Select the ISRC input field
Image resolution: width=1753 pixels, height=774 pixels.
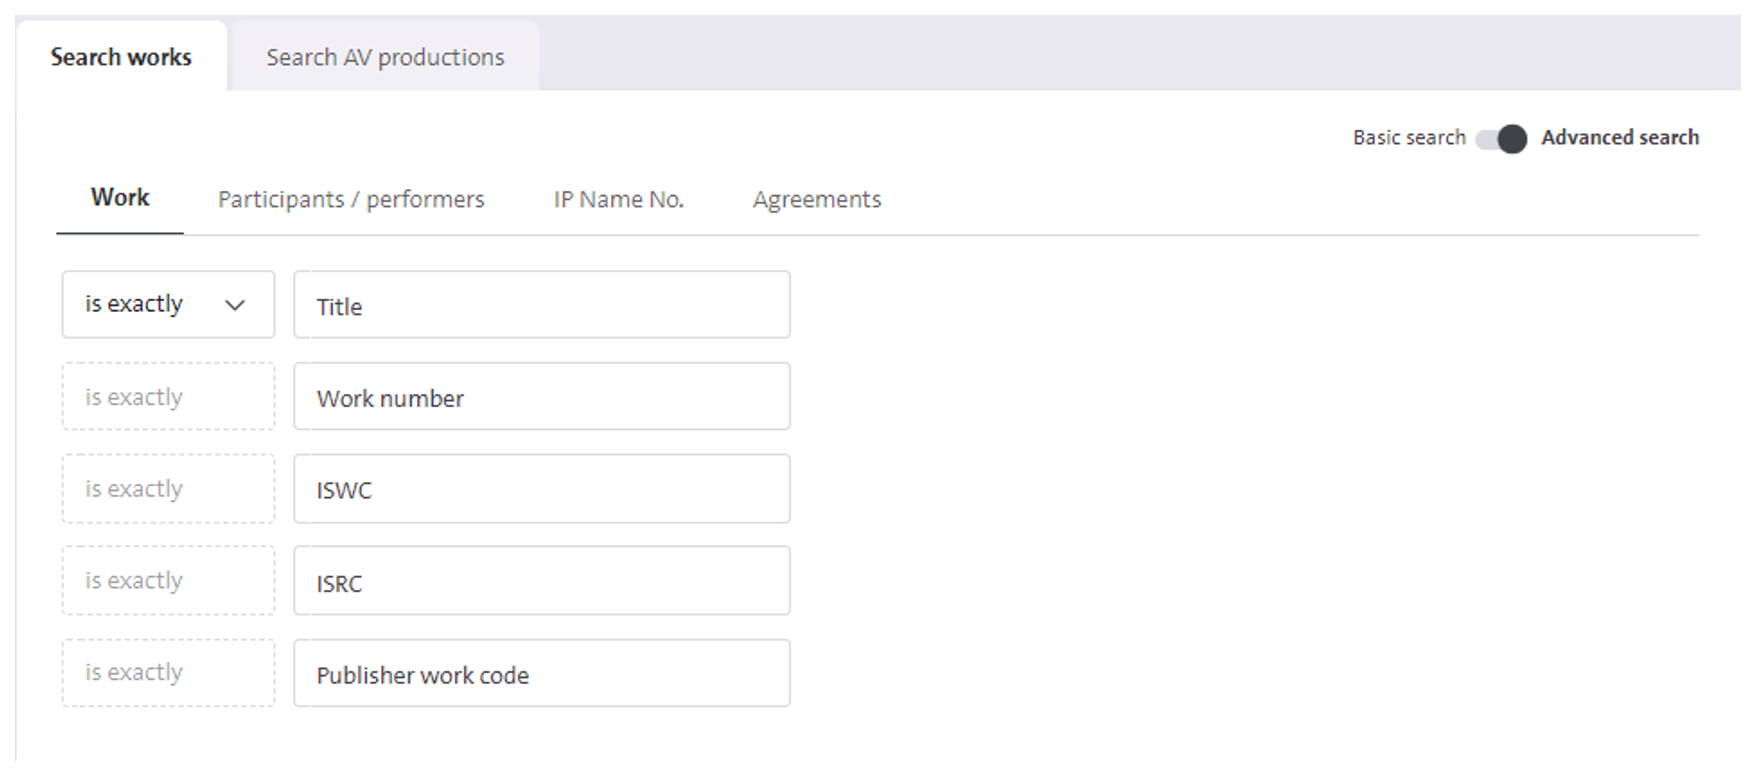(542, 580)
